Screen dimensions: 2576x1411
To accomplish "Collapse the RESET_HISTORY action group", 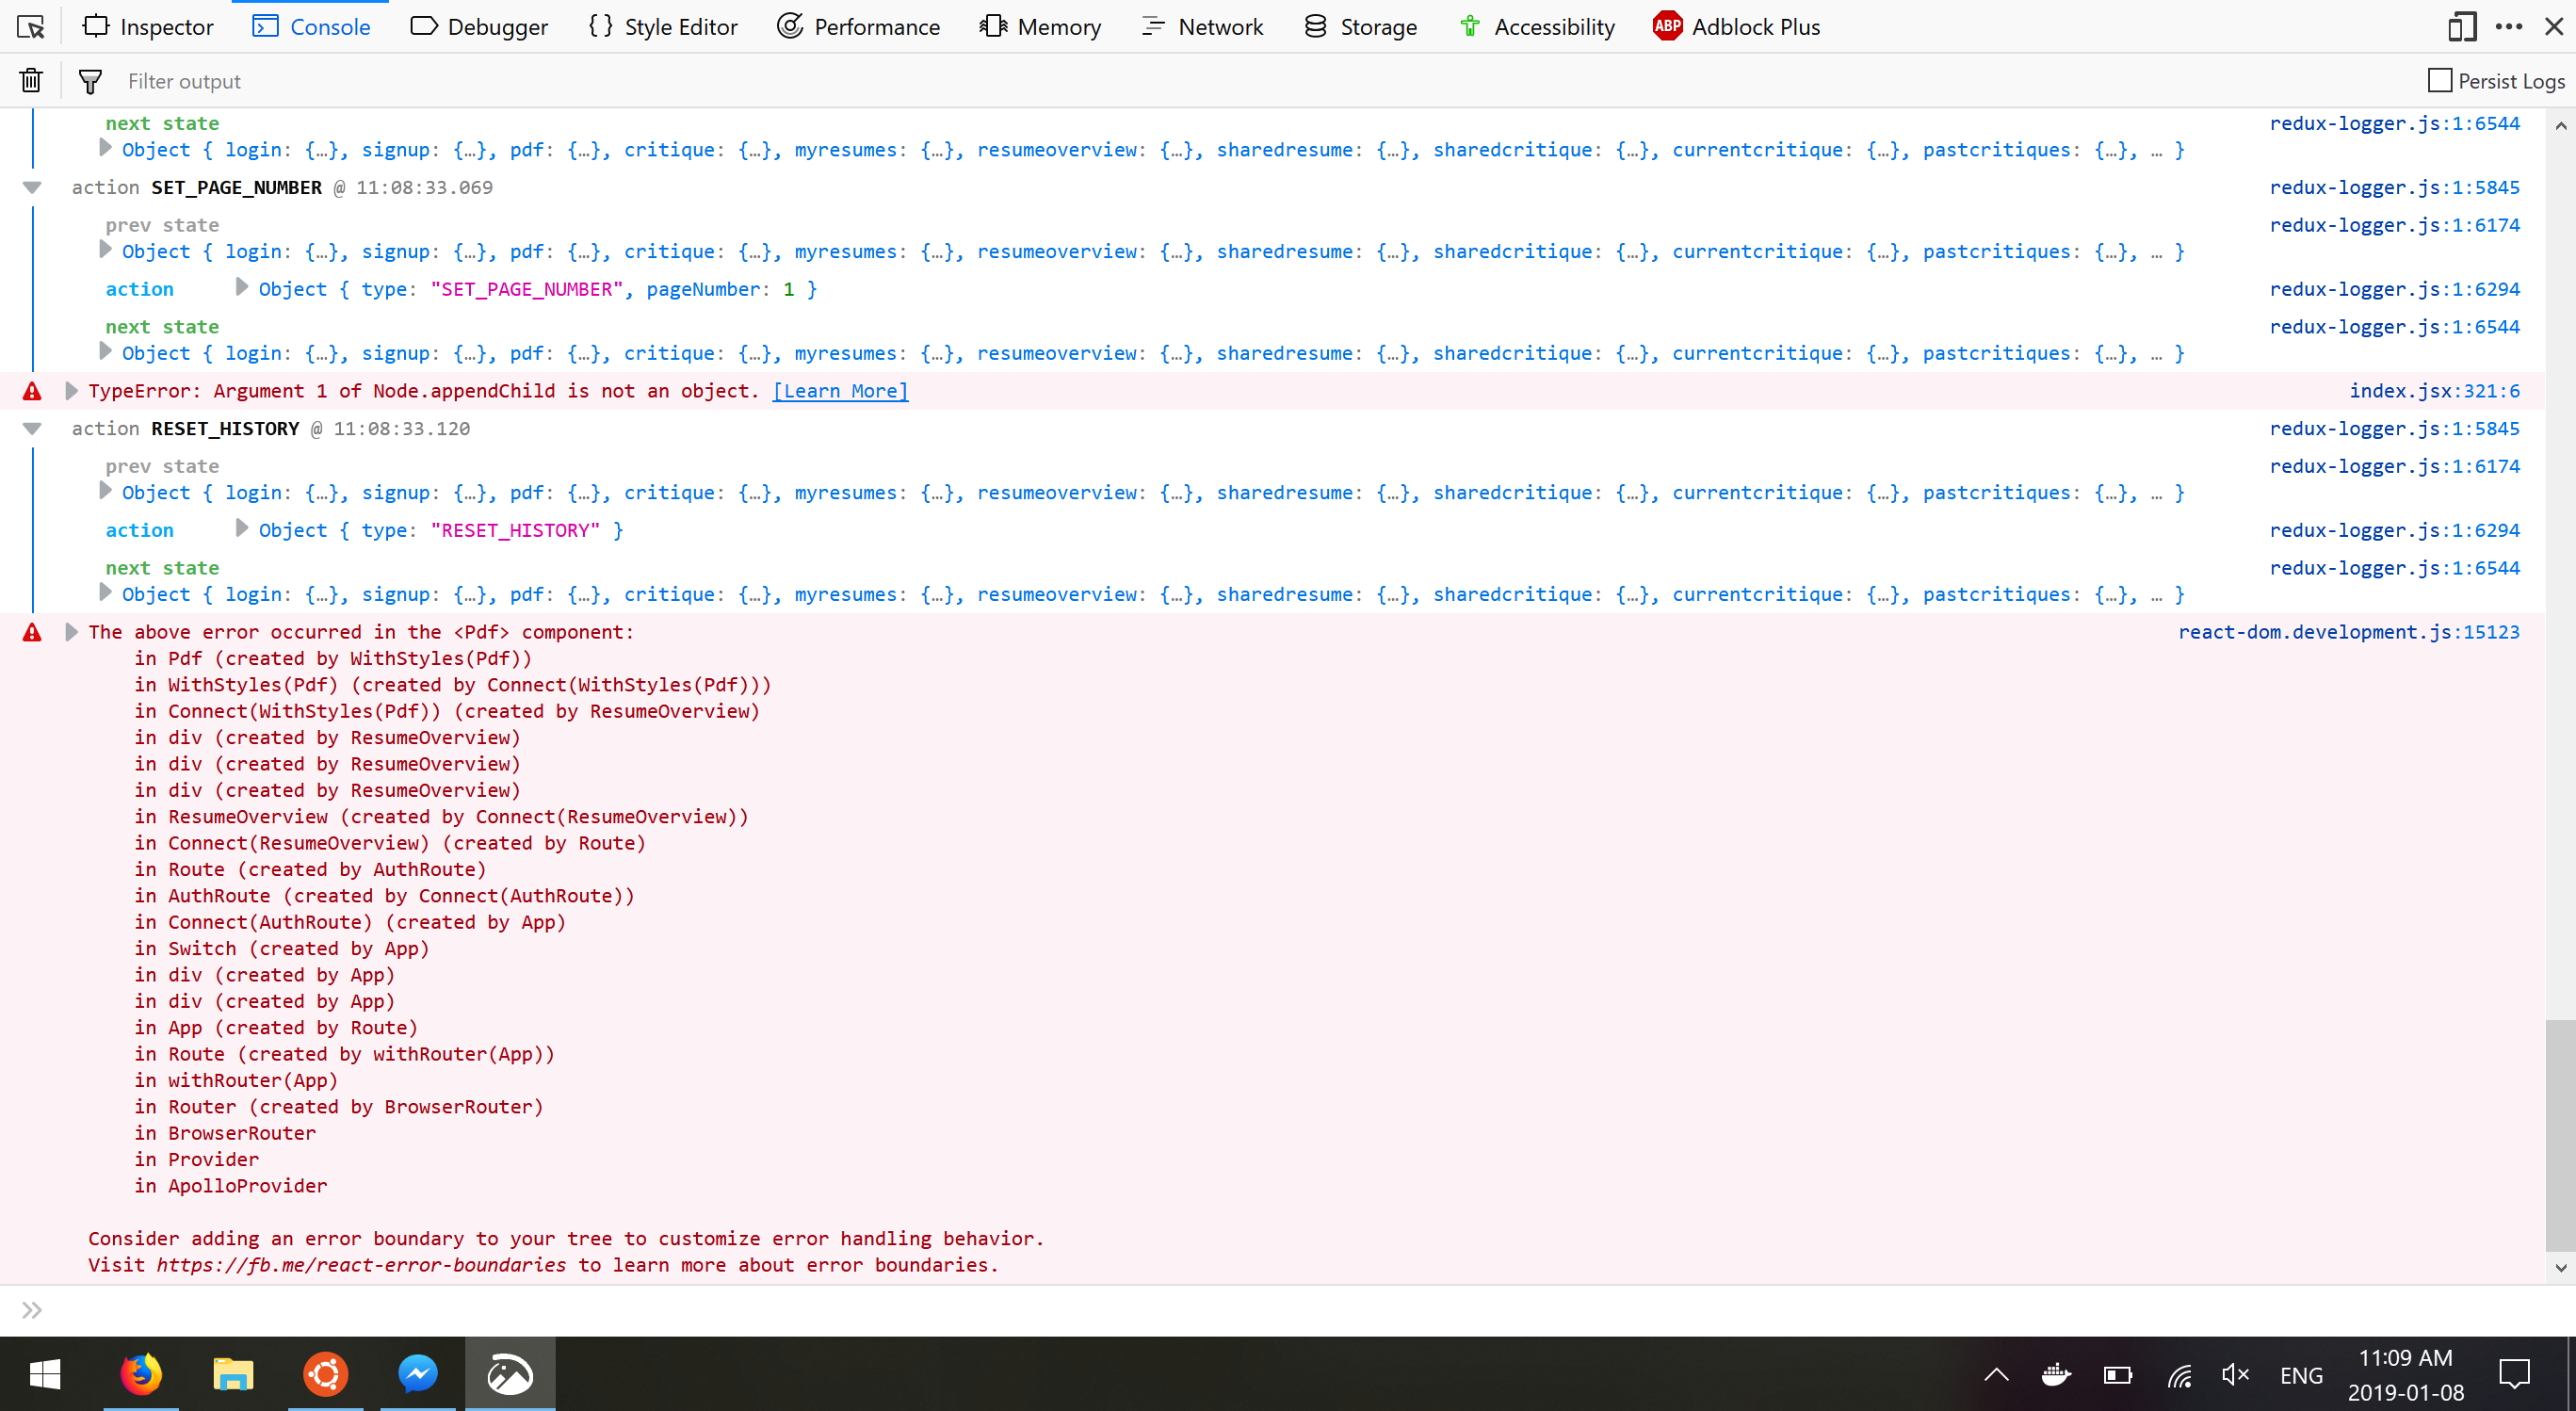I will pyautogui.click(x=32, y=429).
